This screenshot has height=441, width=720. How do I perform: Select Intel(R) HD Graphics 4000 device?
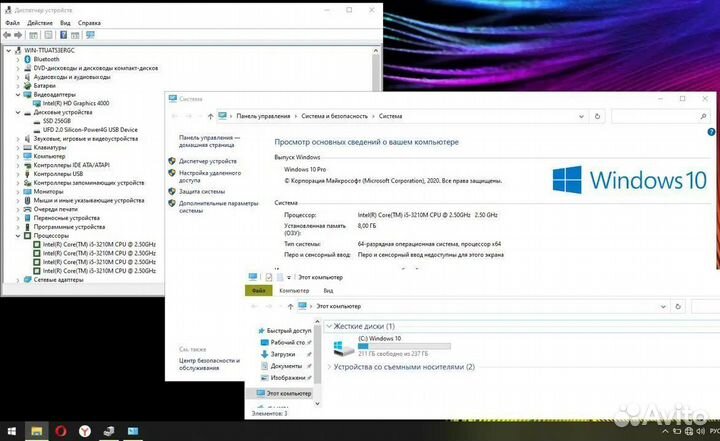[x=76, y=103]
